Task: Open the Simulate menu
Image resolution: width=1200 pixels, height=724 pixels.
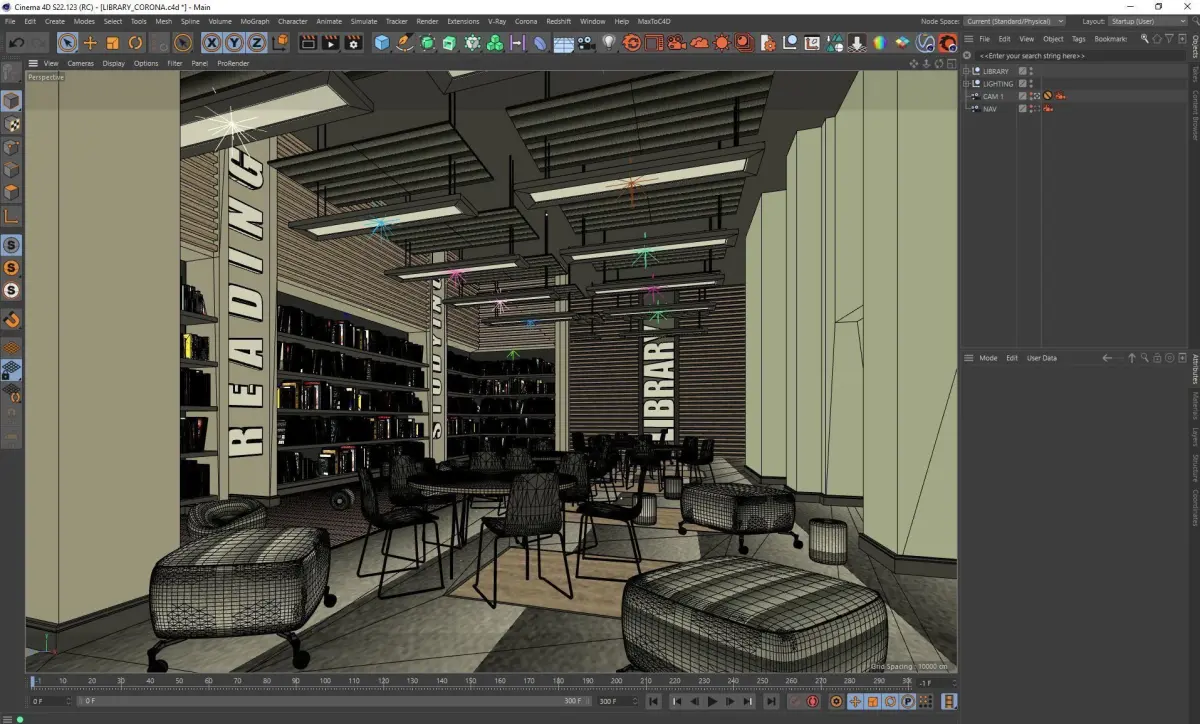Action: pyautogui.click(x=364, y=21)
